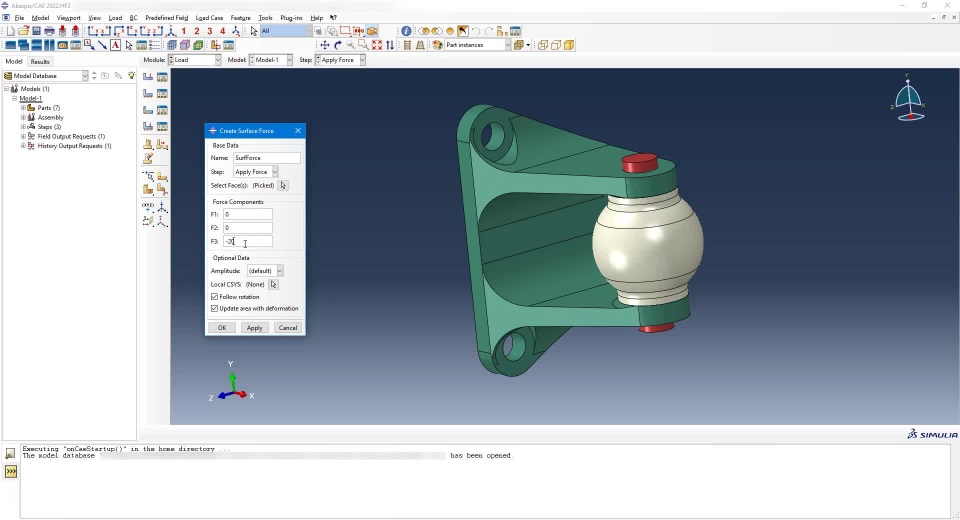
Task: Click the kernel command line interface icon
Action: point(10,472)
